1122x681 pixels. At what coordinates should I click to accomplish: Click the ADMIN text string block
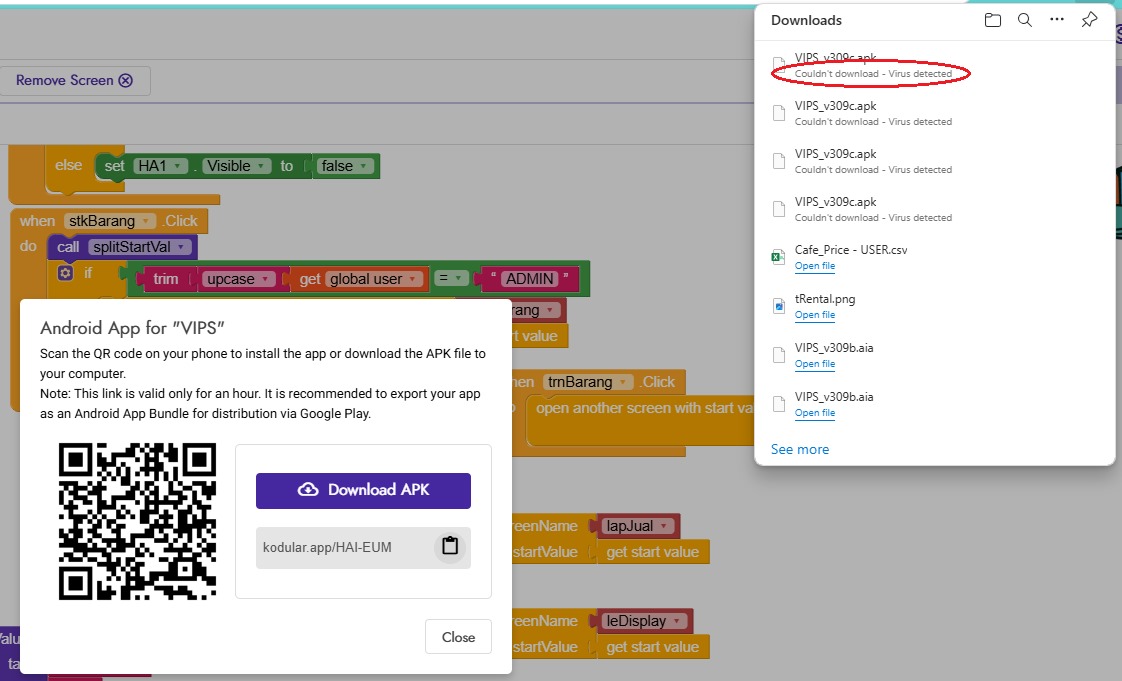[x=530, y=279]
